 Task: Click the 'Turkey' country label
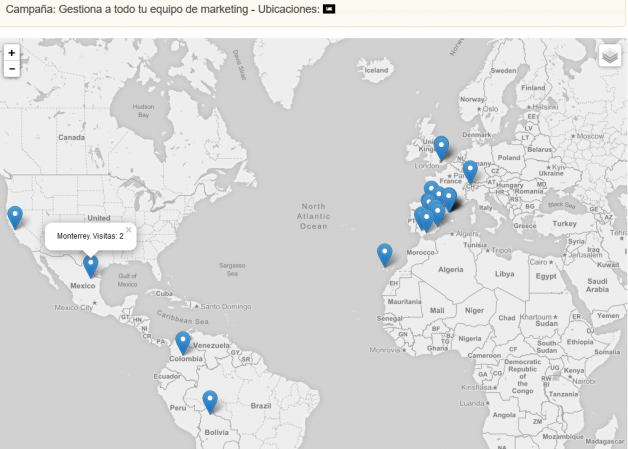point(564,223)
